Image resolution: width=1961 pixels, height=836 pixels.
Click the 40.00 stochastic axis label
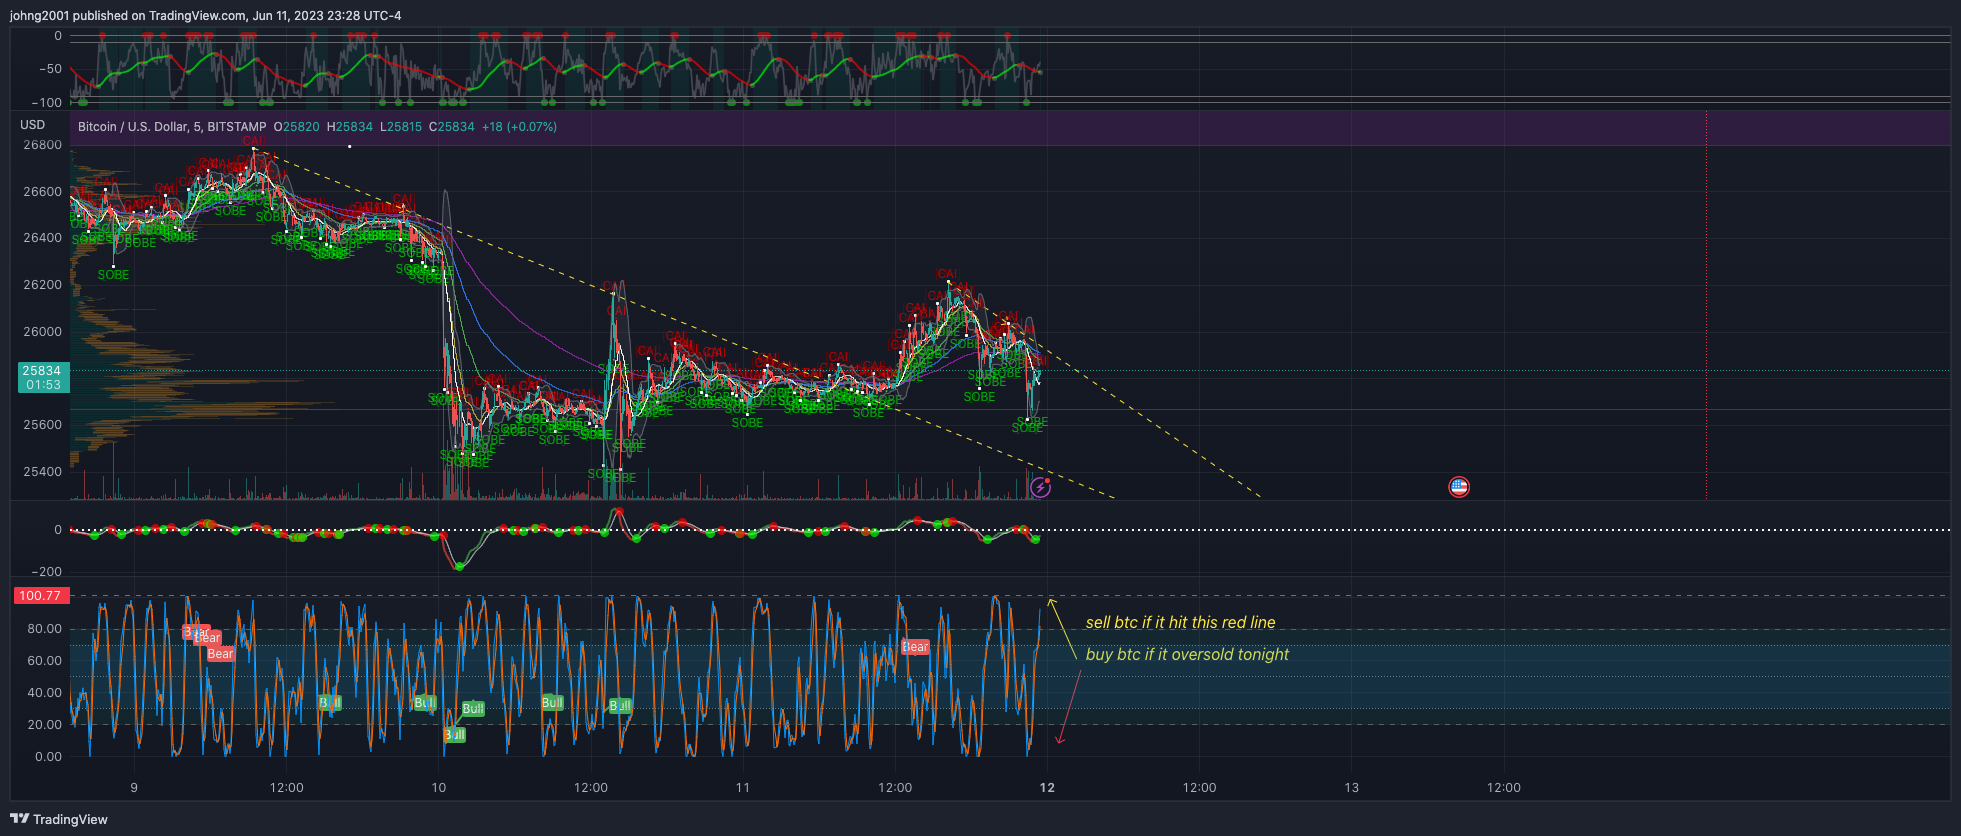[x=44, y=693]
